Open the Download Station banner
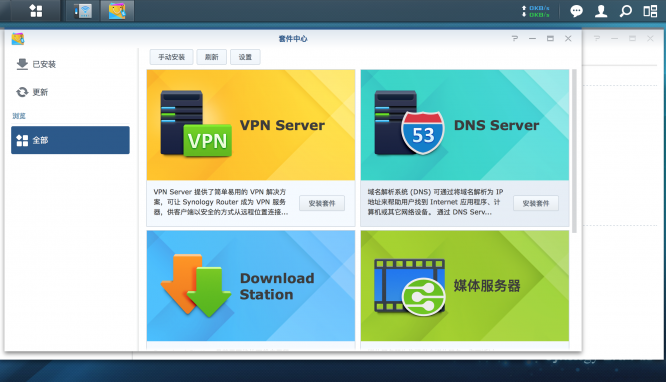Viewport: 666px width, 382px height. point(251,286)
